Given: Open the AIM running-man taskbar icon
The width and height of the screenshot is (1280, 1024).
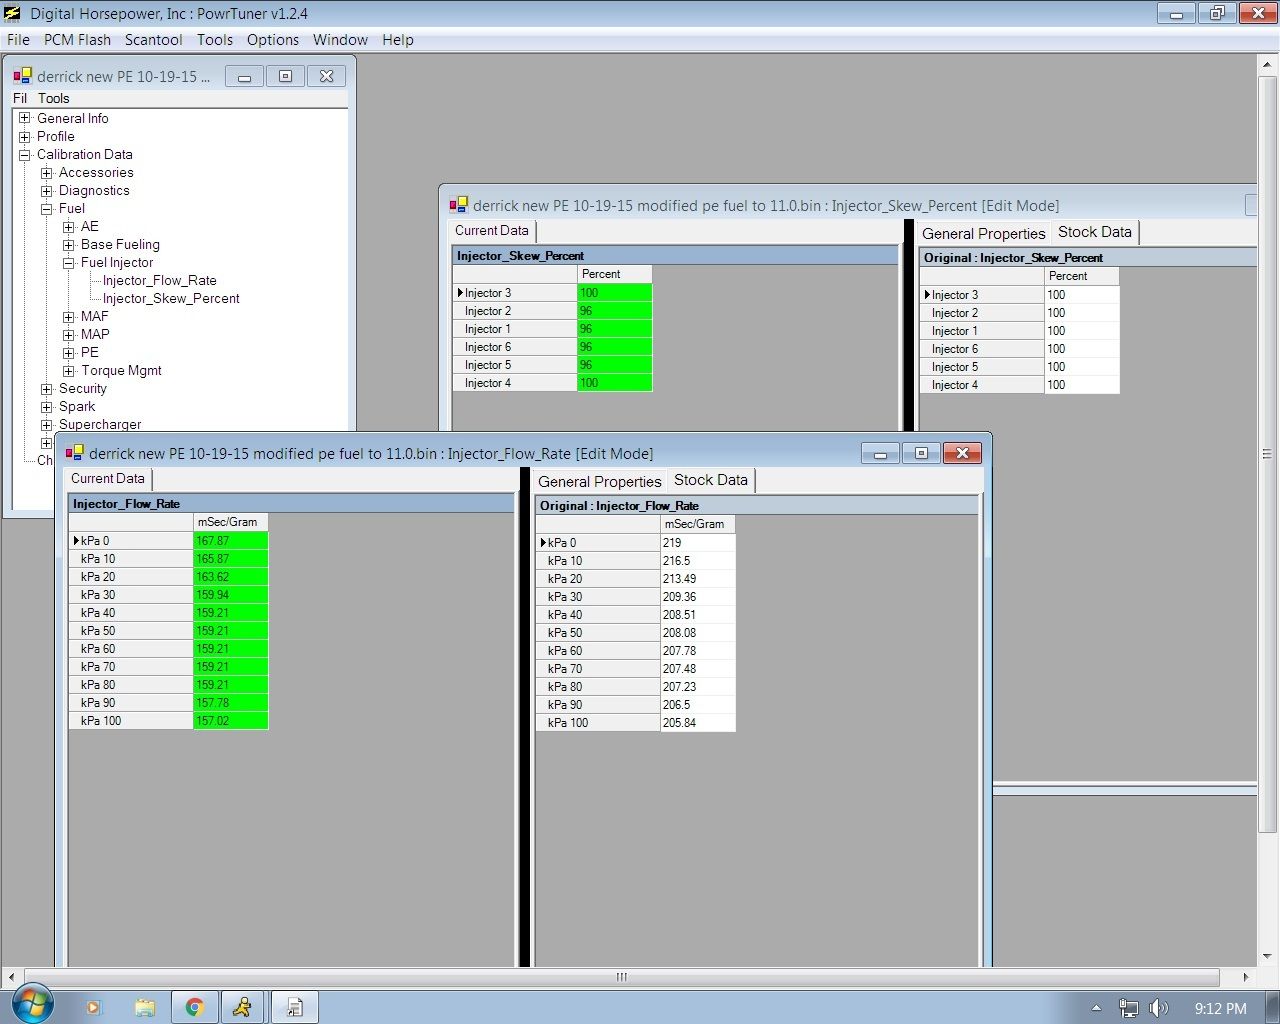Looking at the screenshot, I should (243, 1007).
